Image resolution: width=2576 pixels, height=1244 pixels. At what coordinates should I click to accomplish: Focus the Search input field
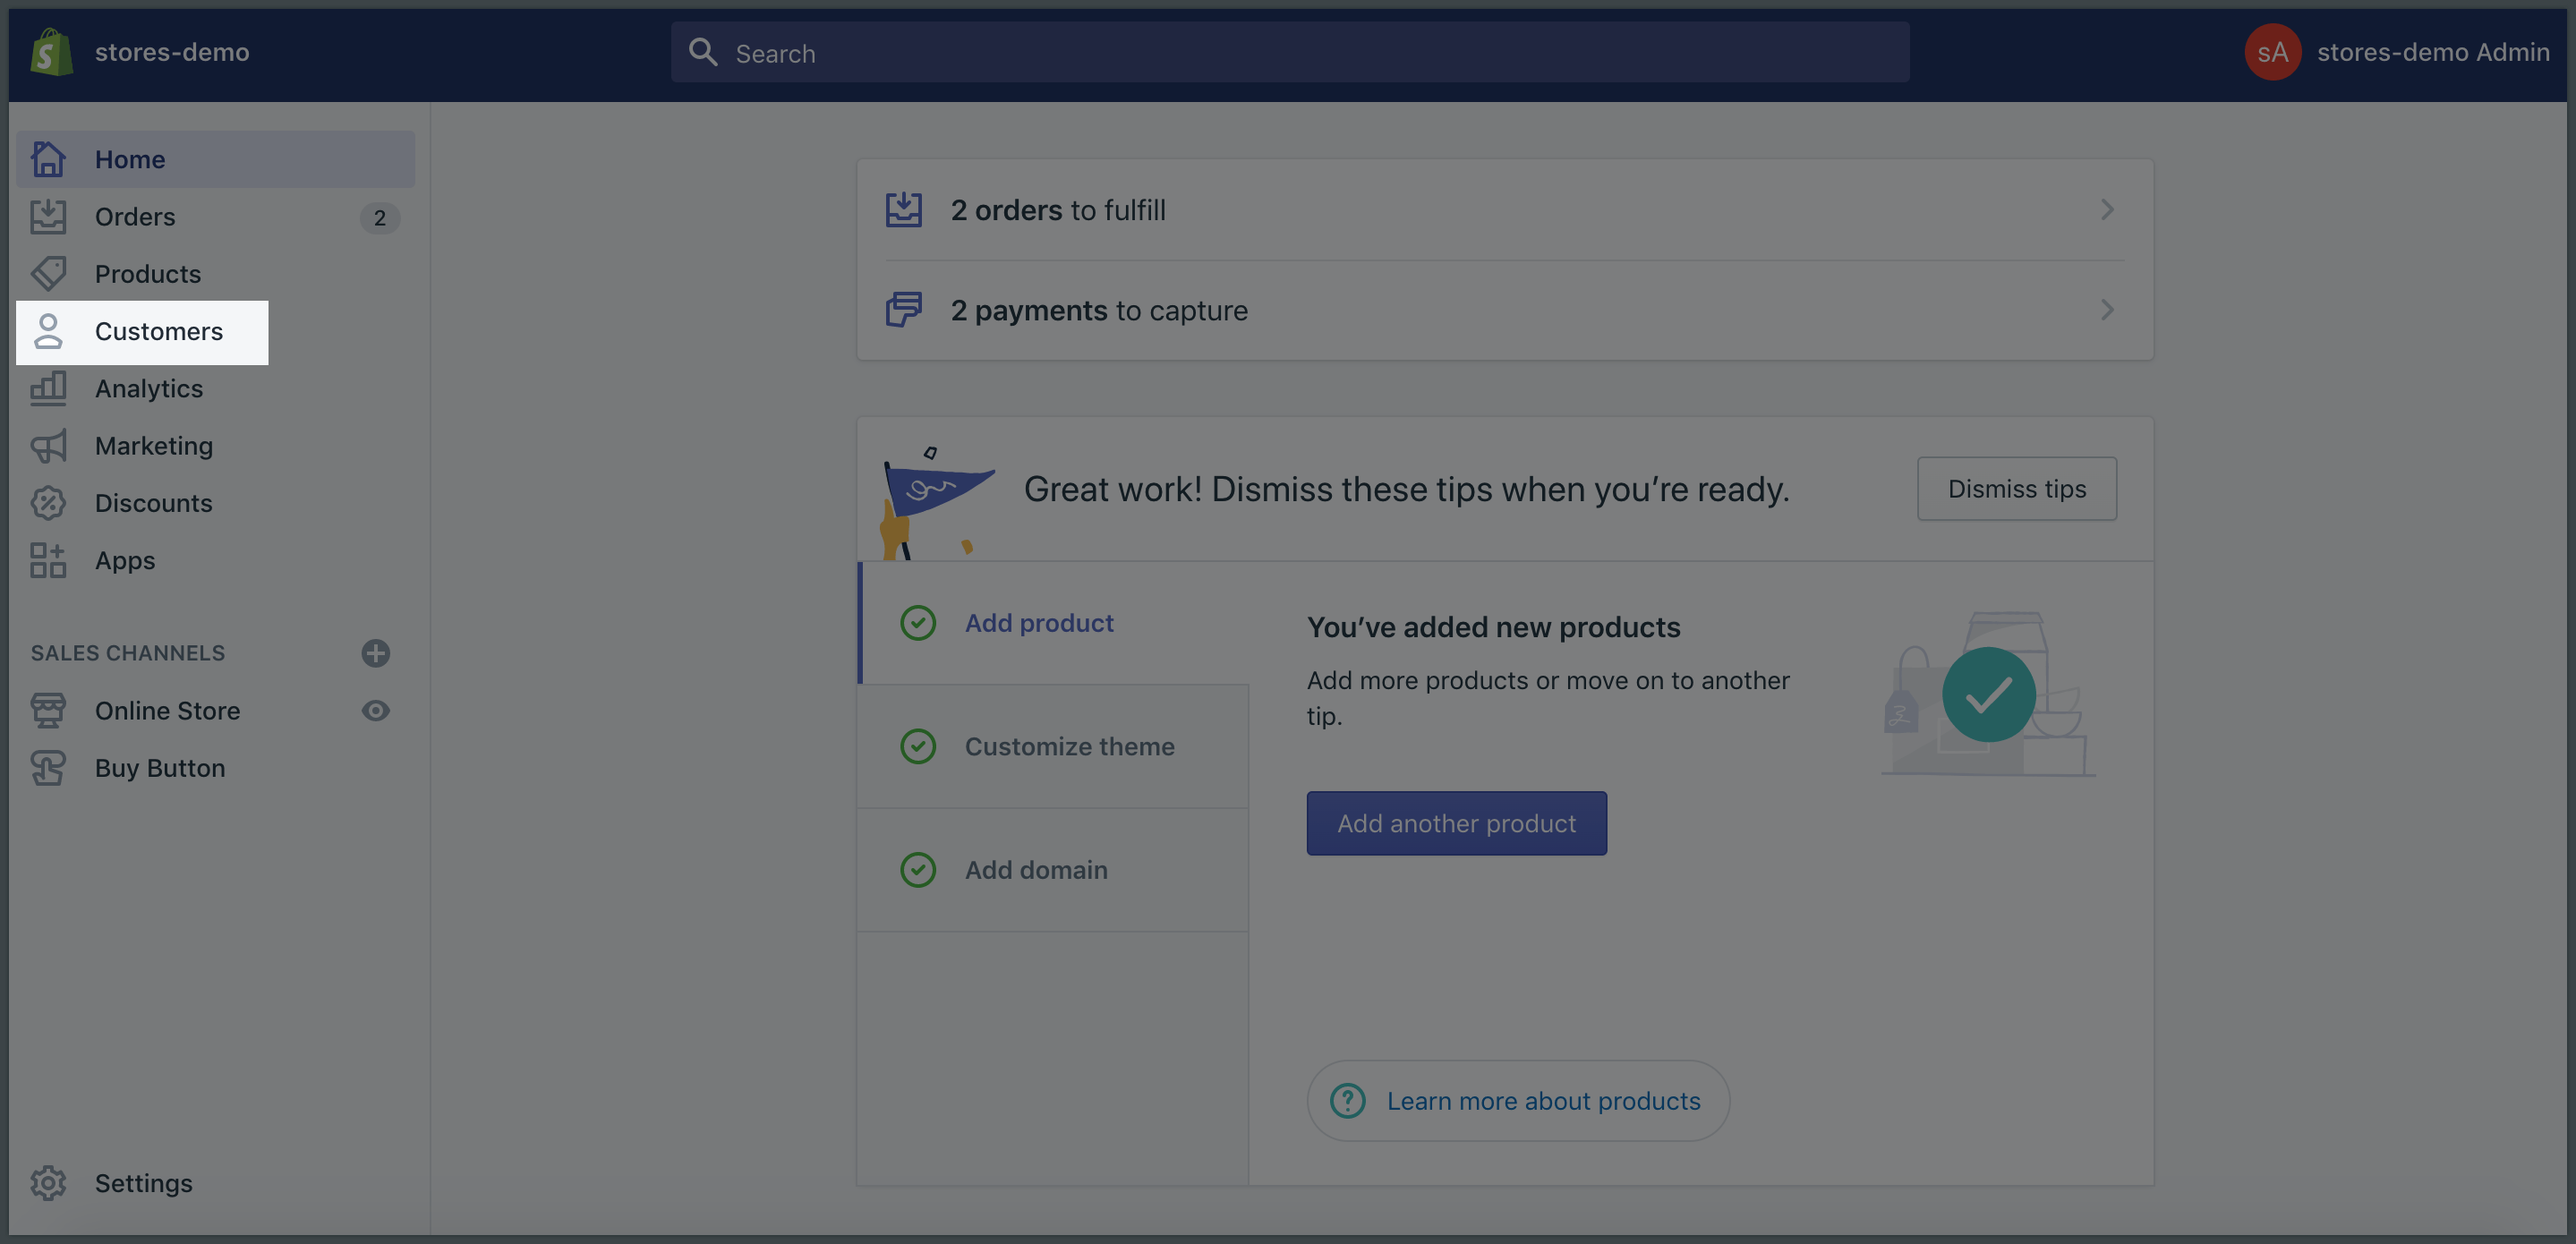point(1290,52)
